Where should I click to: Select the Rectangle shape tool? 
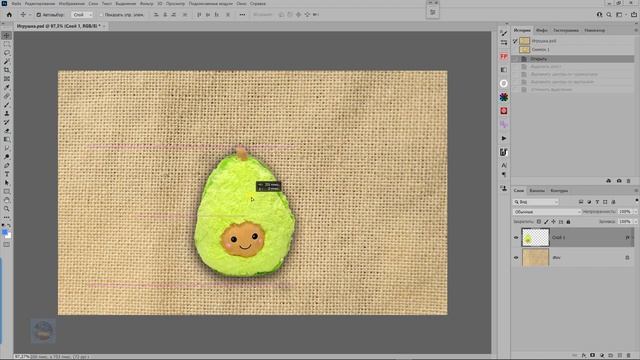point(7,191)
